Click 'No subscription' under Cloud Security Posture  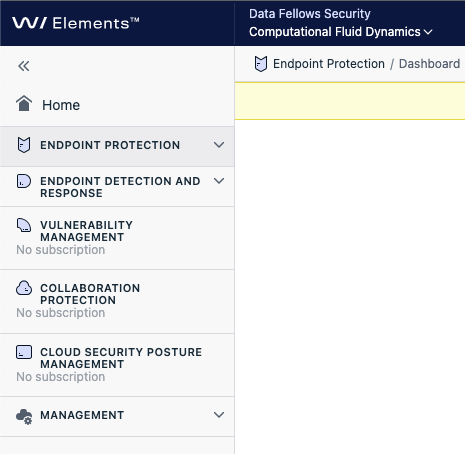click(x=61, y=377)
